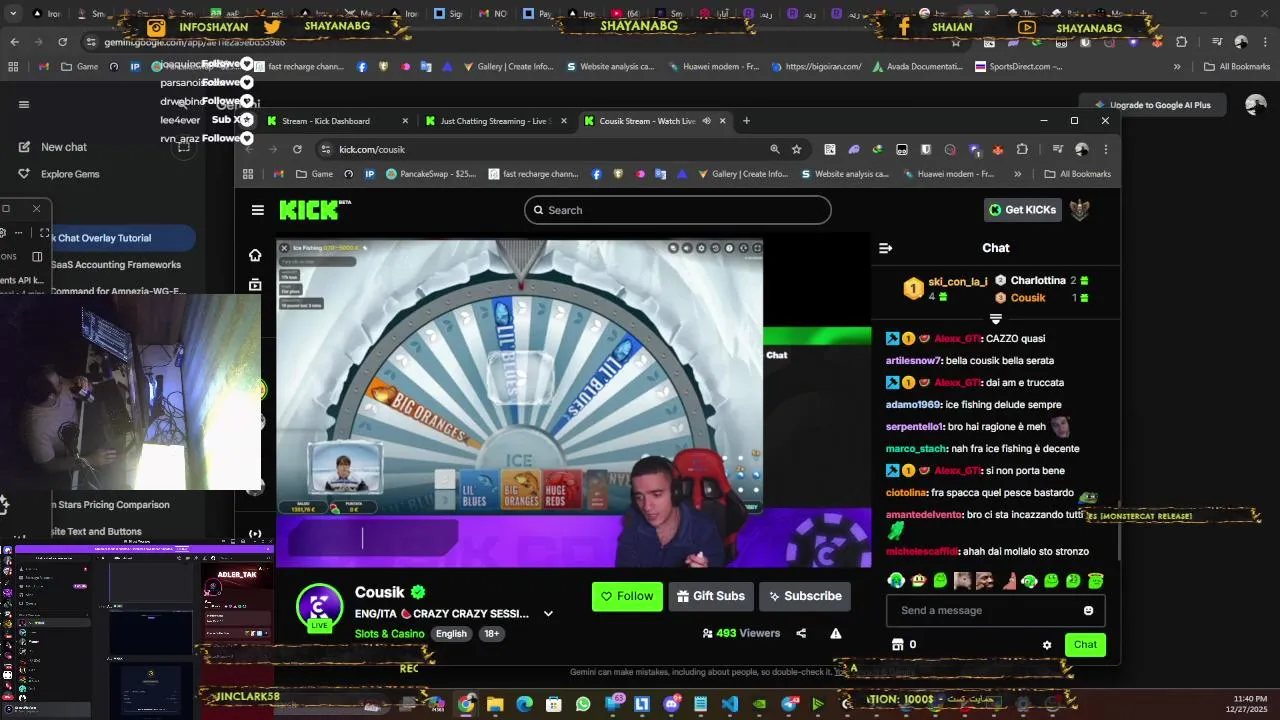This screenshot has width=1280, height=720.
Task: Close the Just Chatting Streaming tab
Action: click(x=563, y=121)
